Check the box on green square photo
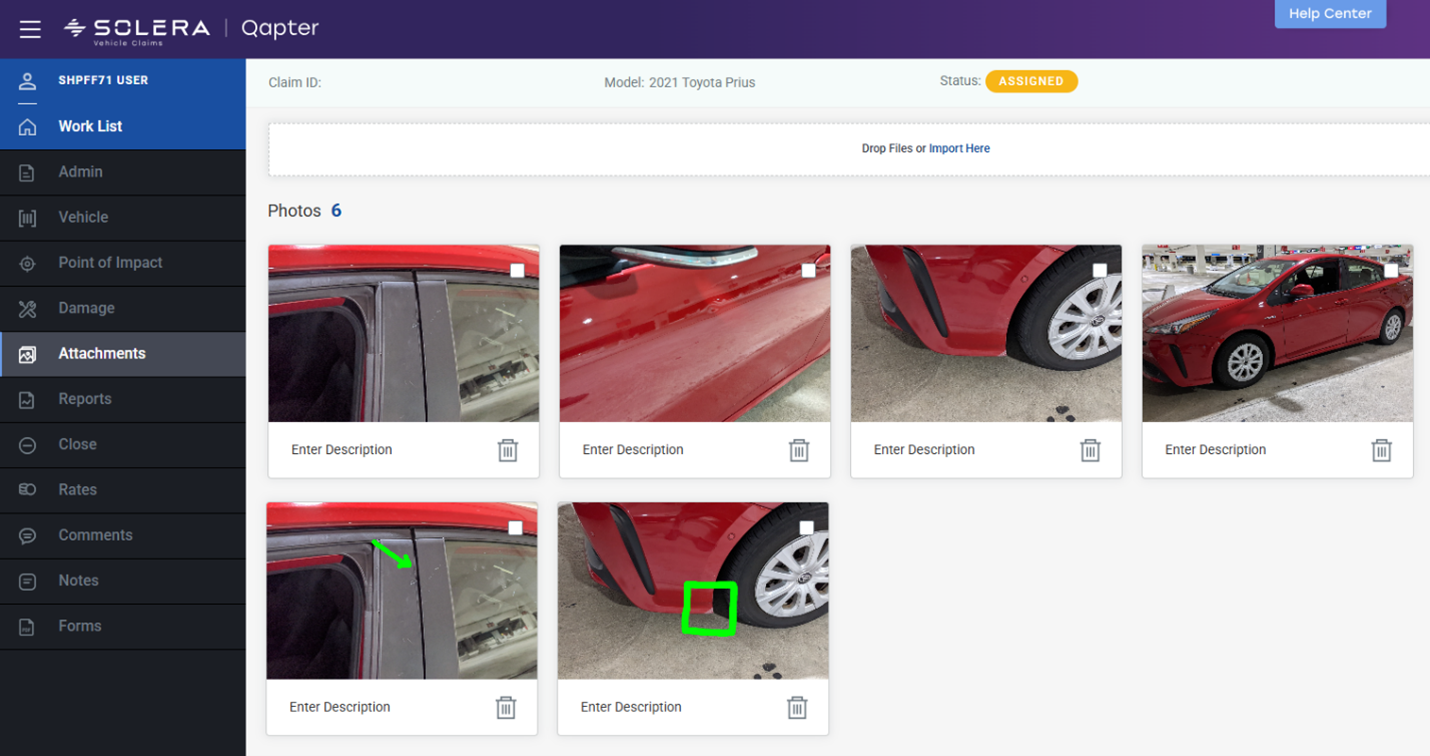 point(806,528)
